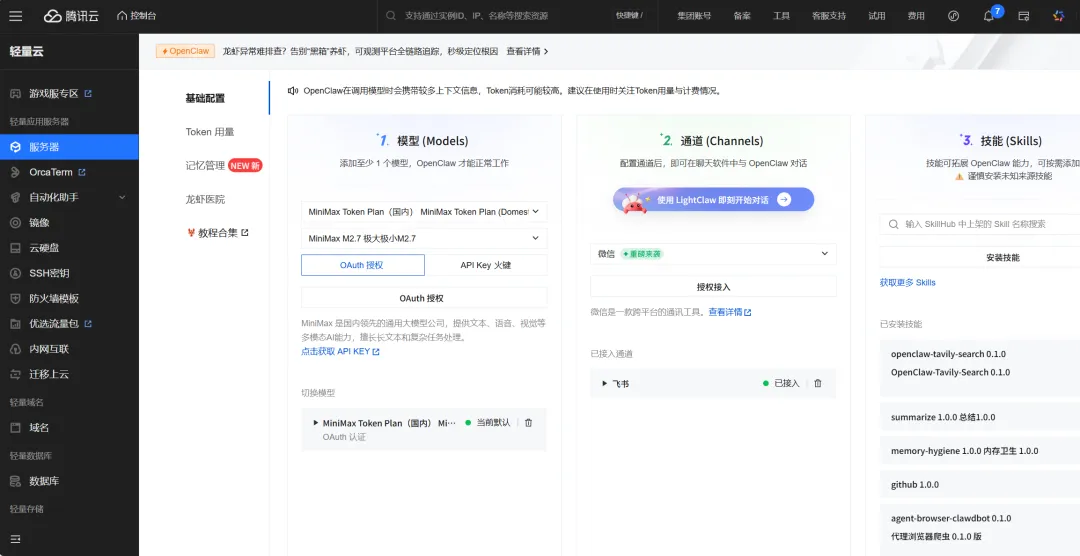
Task: Open 费用 in the top menu
Action: tap(915, 16)
